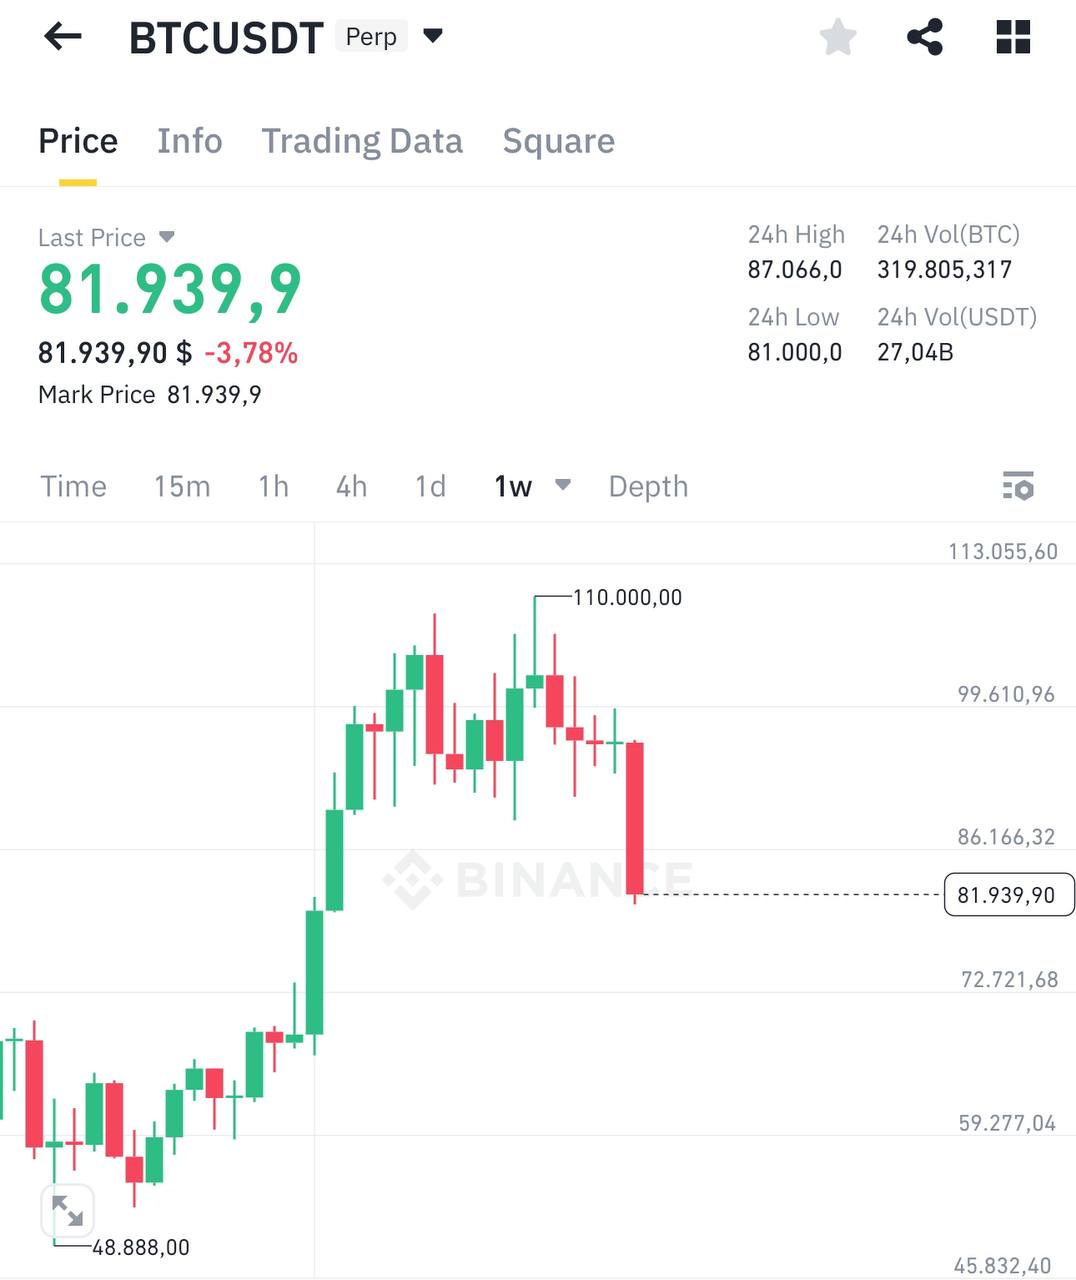Image resolution: width=1076 pixels, height=1280 pixels.
Task: Tap the current price label 81.939,90
Action: click(1009, 894)
